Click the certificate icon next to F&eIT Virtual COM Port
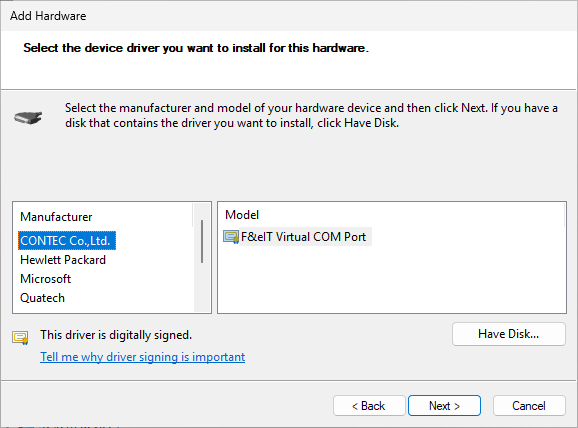This screenshot has width=578, height=428. [231, 237]
